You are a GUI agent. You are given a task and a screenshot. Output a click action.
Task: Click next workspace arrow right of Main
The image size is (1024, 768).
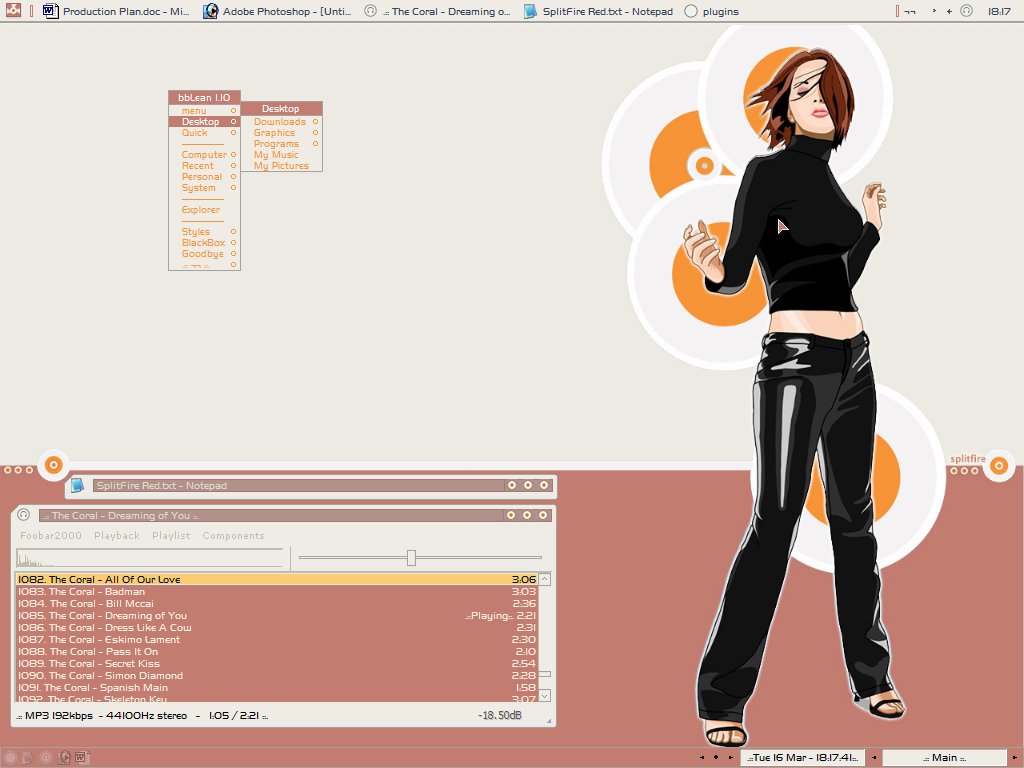click(1014, 758)
